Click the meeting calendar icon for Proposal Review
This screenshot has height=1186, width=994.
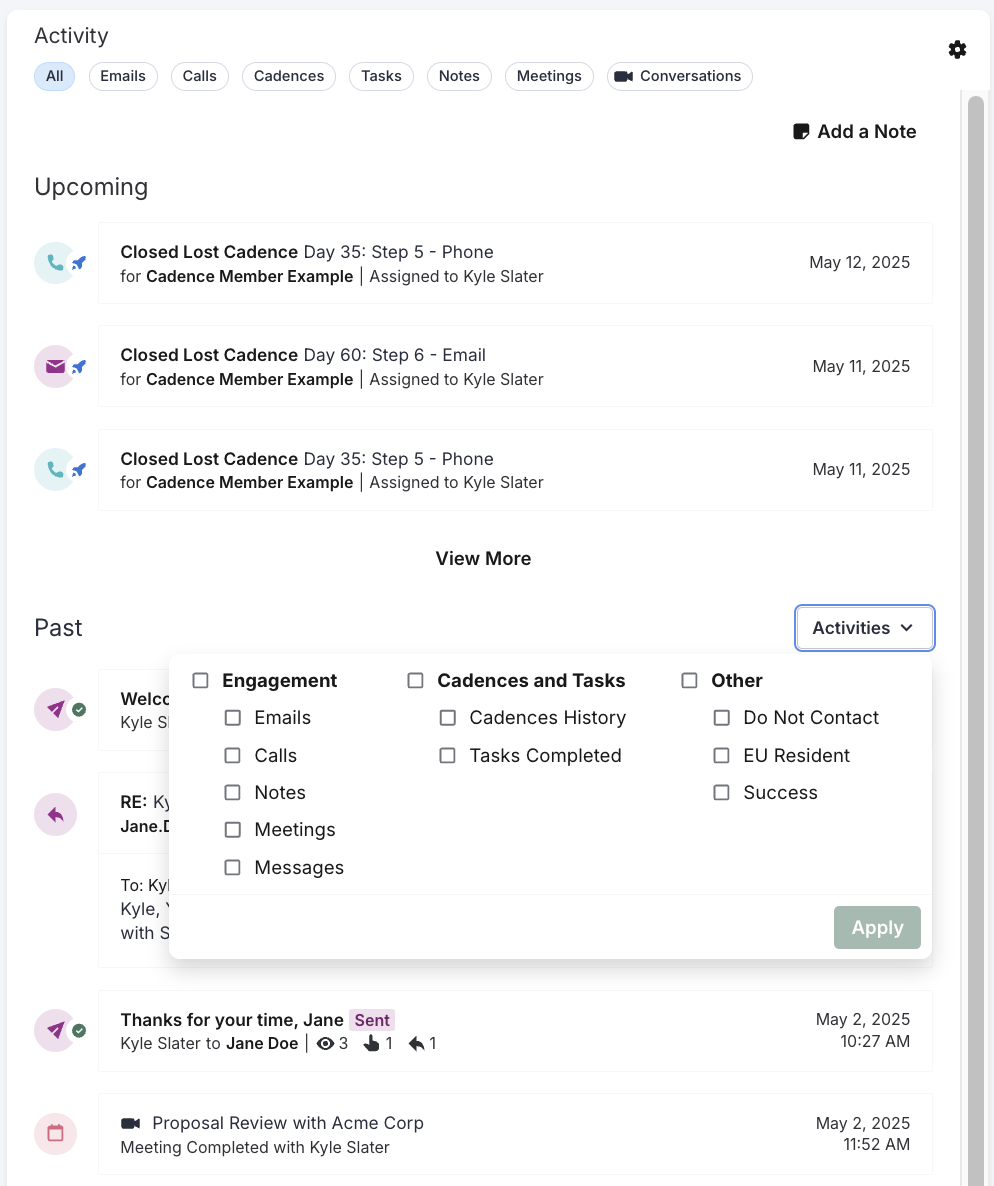[55, 1133]
